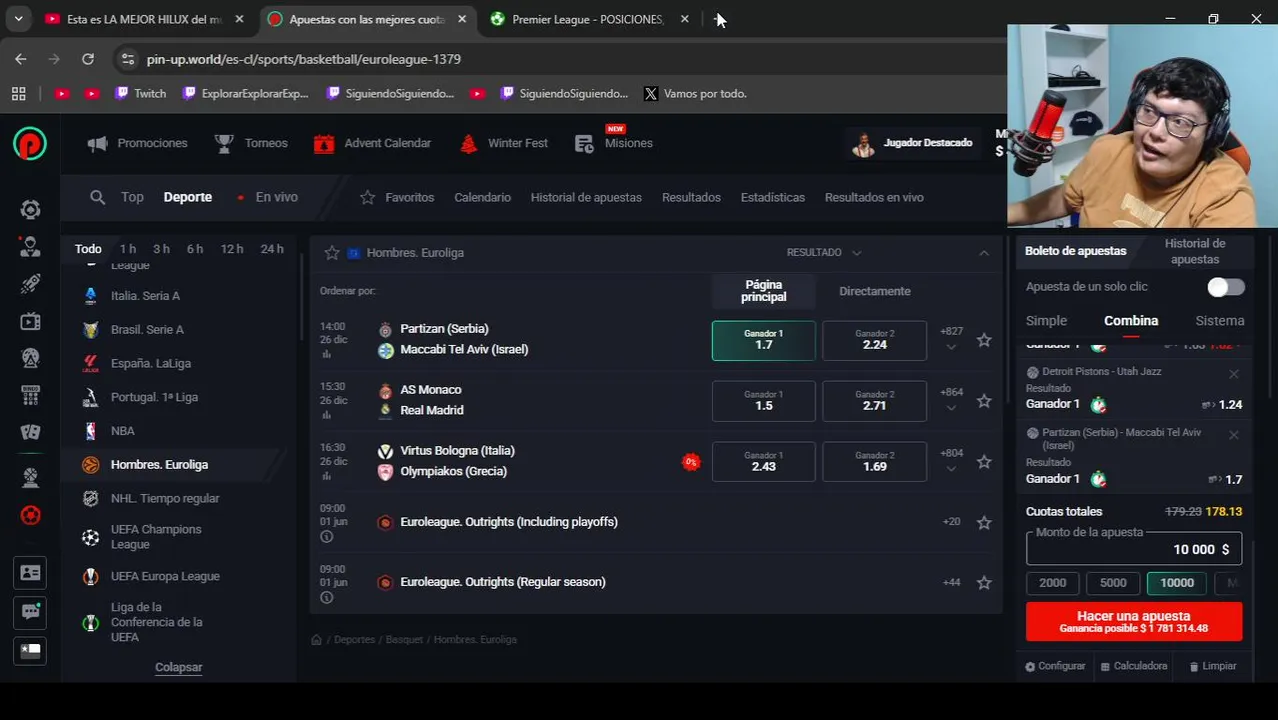Open browser tab search dropdown arrow
Image resolution: width=1278 pixels, height=720 pixels.
18,19
